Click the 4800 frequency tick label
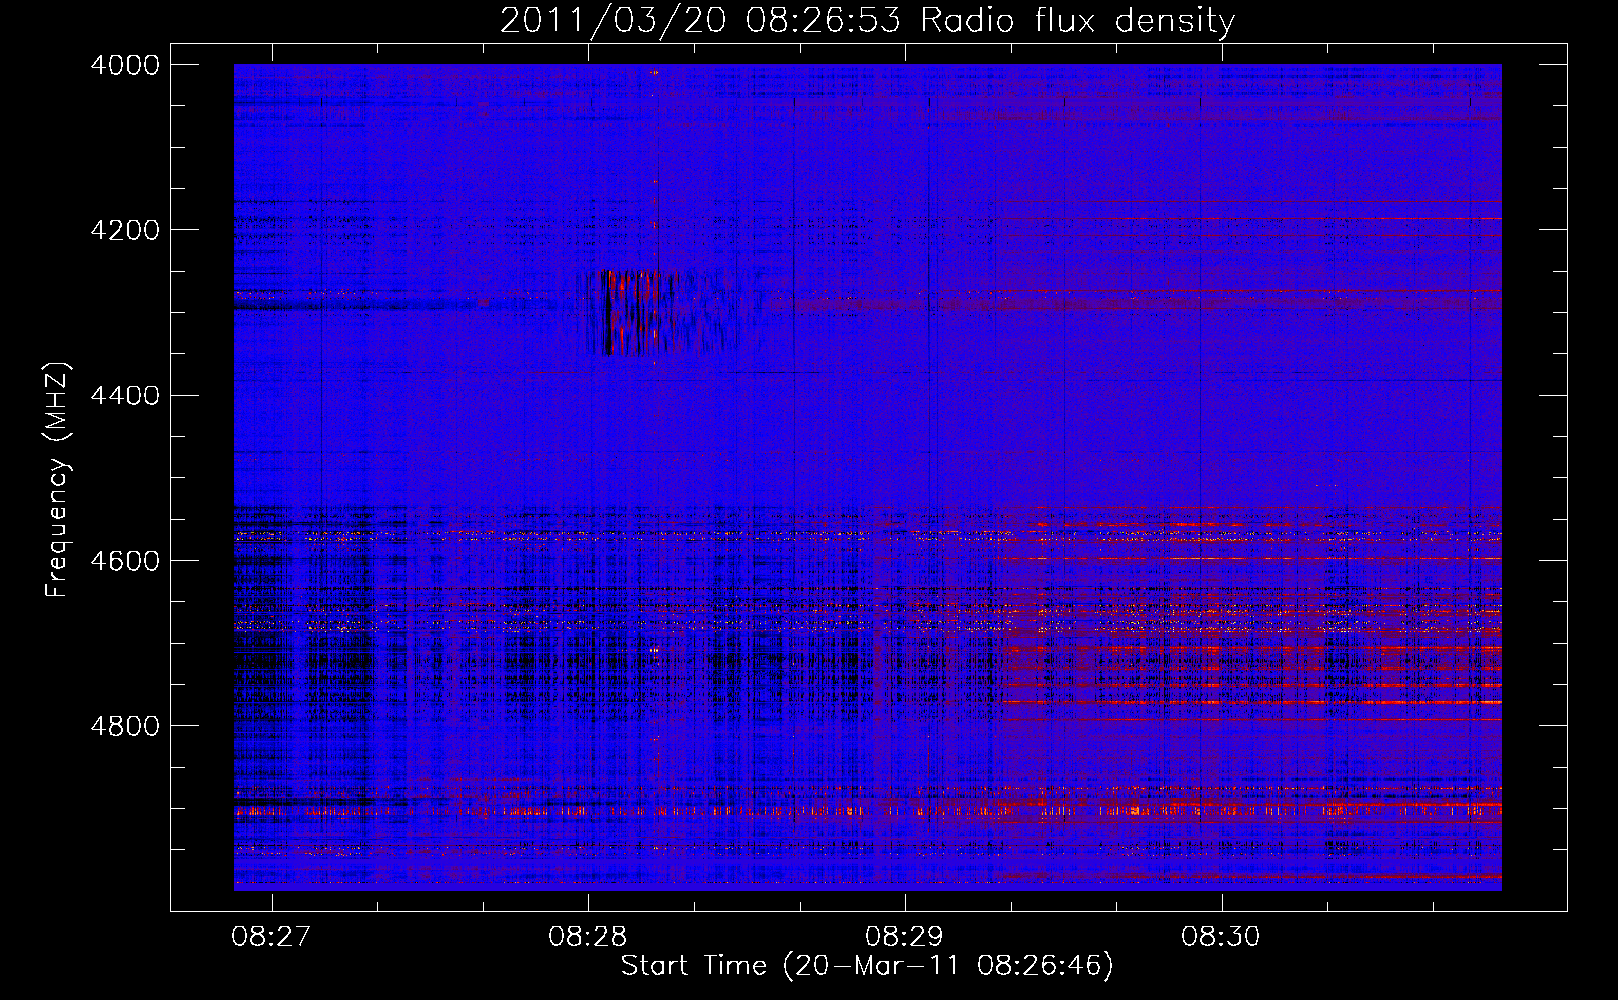The image size is (1618, 1000). pos(125,725)
